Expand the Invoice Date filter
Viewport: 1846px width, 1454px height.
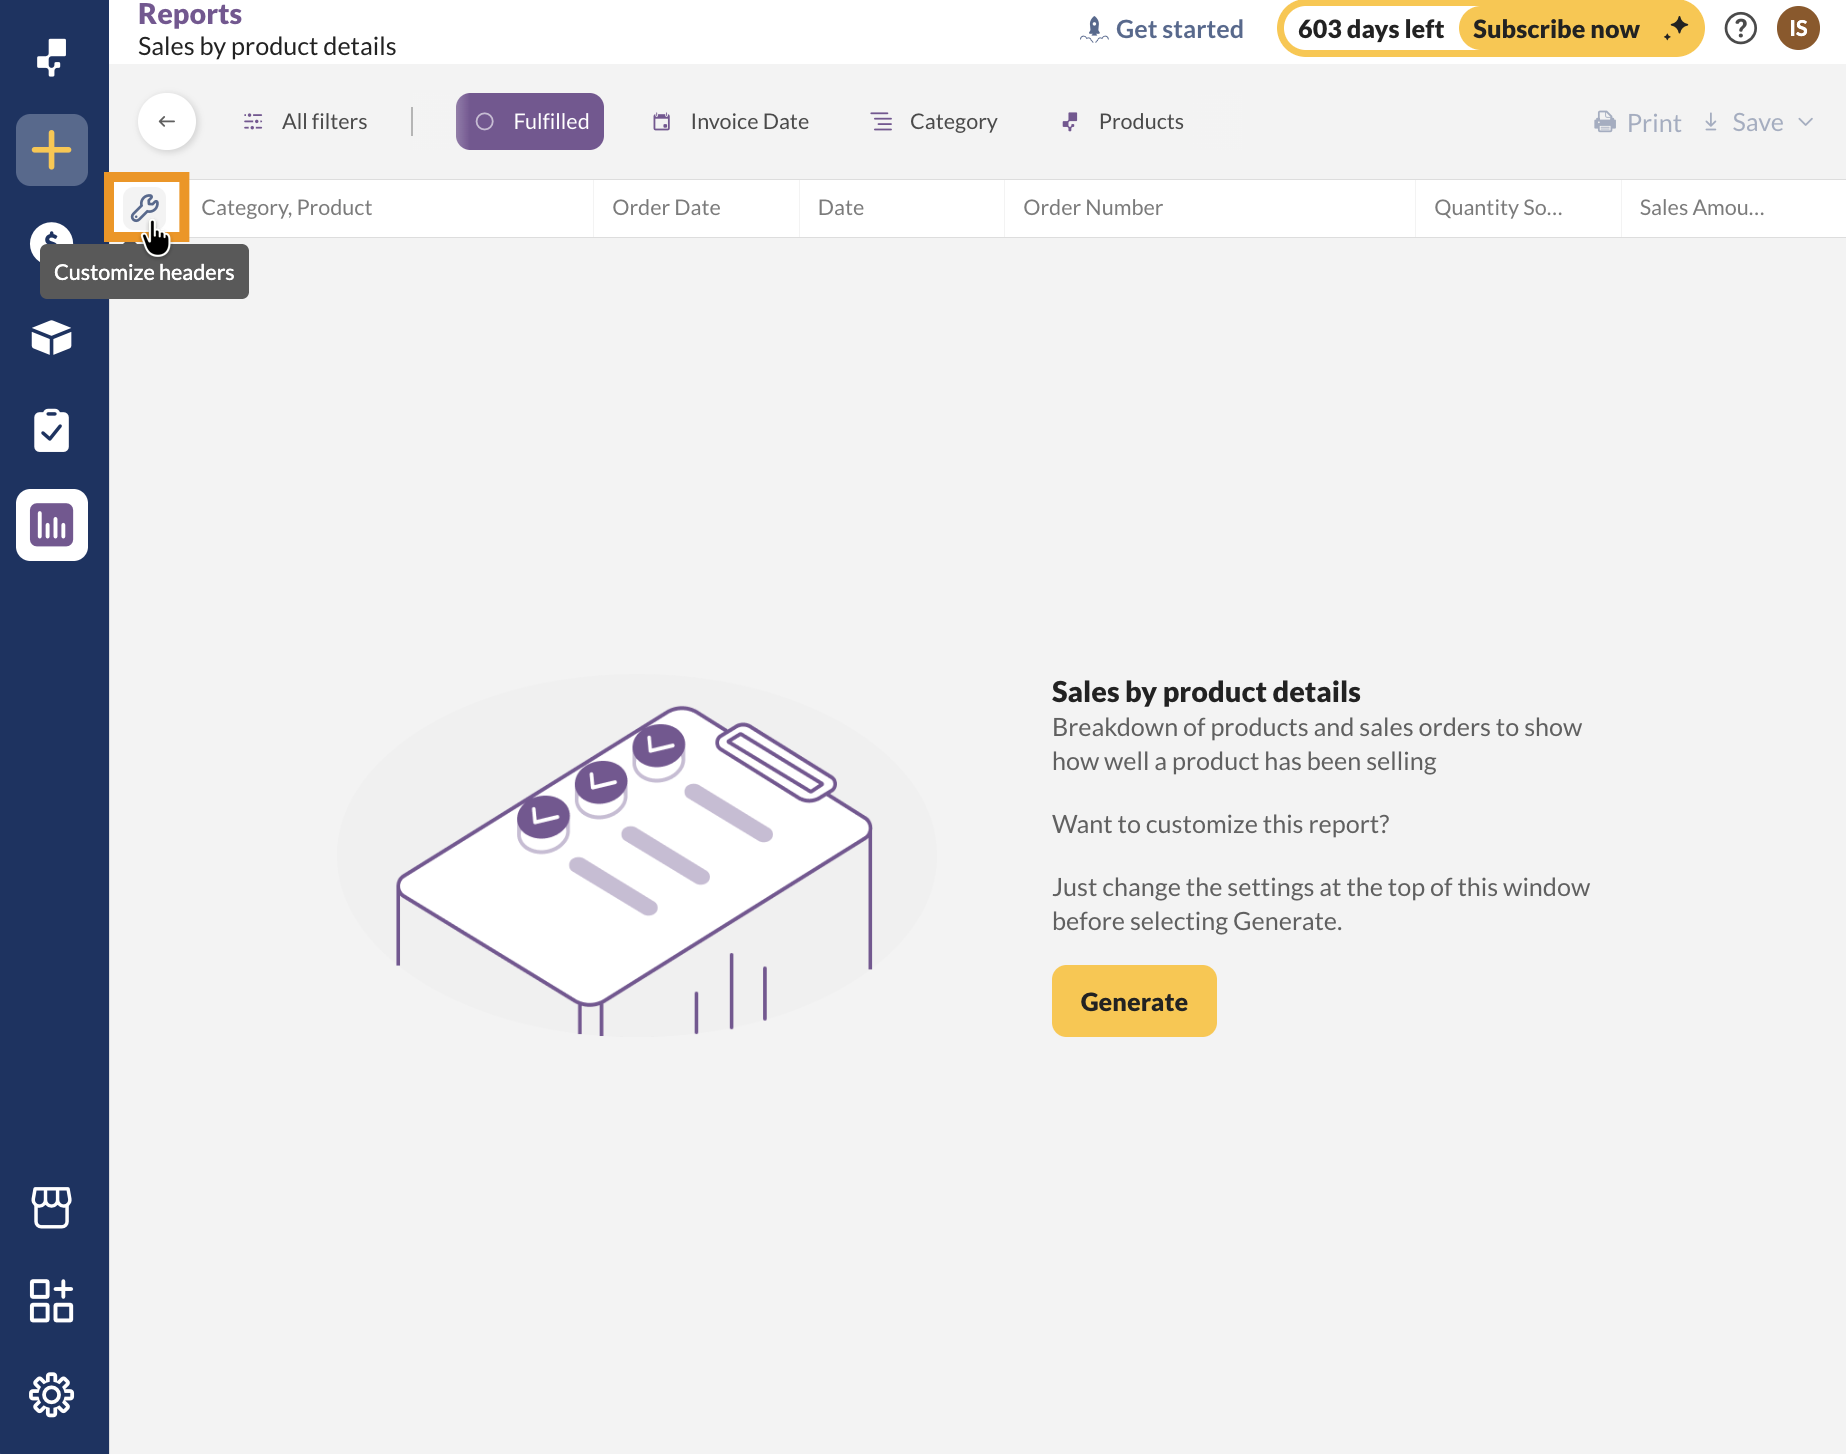click(731, 122)
